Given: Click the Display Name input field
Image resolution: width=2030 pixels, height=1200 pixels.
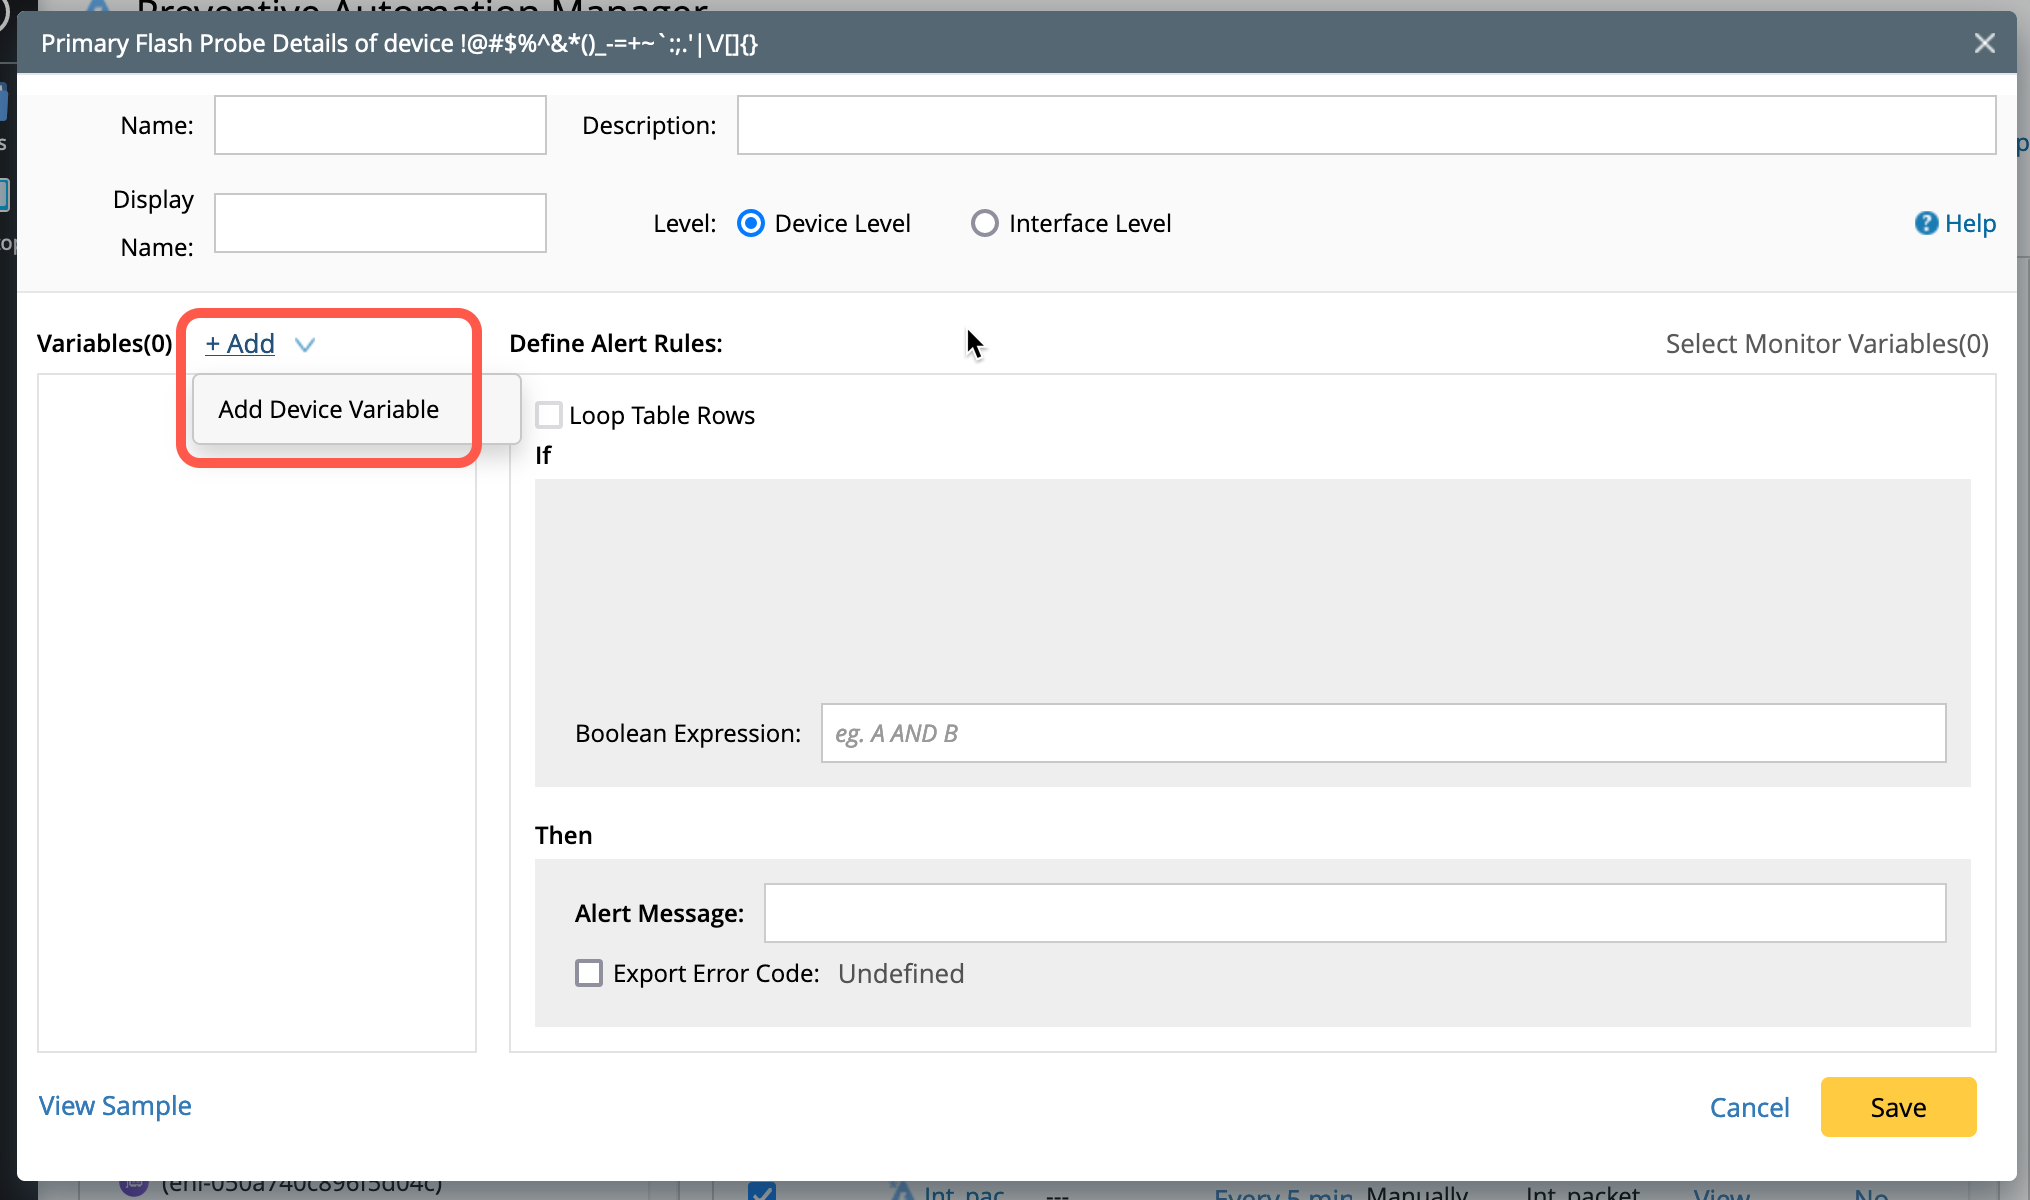Looking at the screenshot, I should point(380,223).
